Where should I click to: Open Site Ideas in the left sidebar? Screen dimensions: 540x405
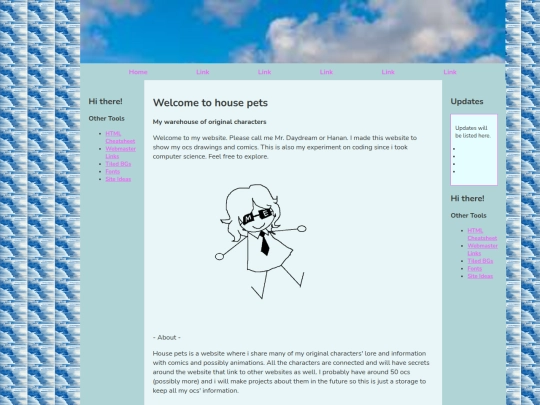tap(118, 179)
